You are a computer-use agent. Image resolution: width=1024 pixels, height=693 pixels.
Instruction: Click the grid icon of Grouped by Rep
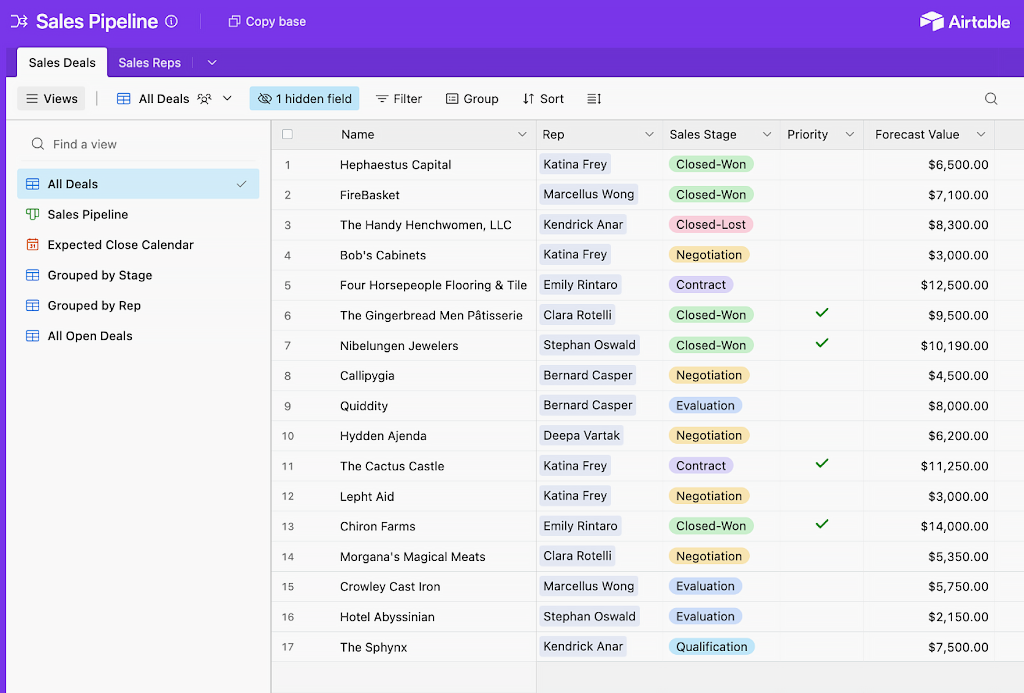[32, 305]
